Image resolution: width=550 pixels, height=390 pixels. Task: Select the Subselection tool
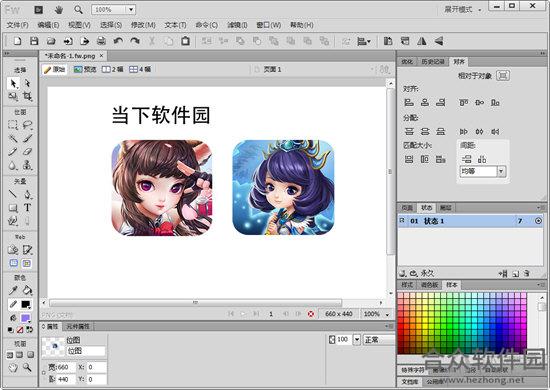27,83
